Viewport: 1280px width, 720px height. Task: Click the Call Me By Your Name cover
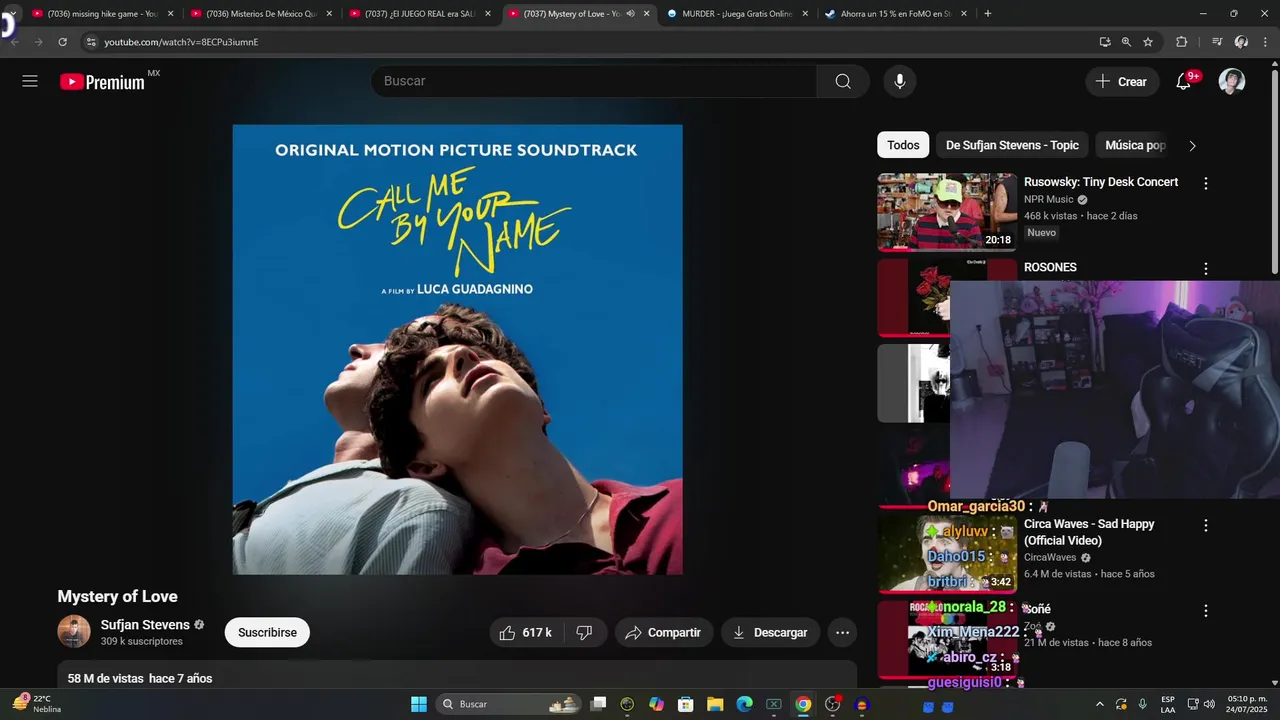click(458, 349)
